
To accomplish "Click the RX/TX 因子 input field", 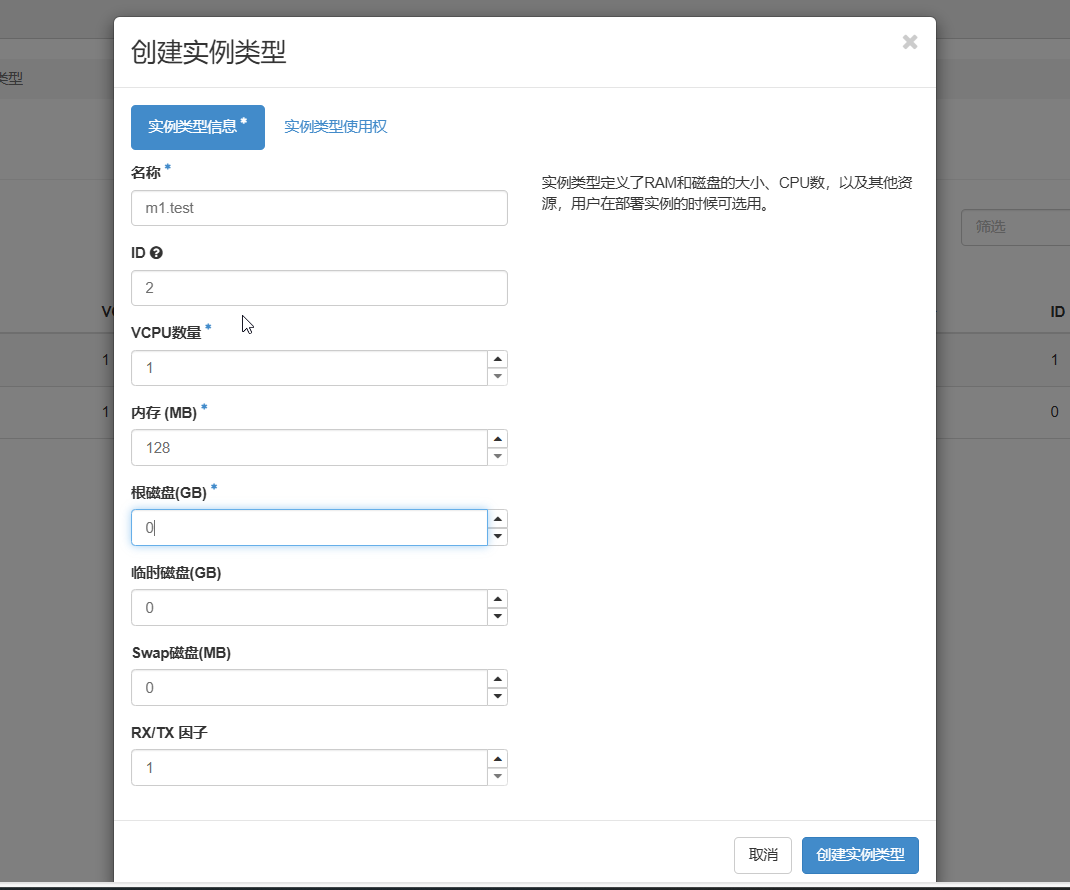I will [x=309, y=768].
